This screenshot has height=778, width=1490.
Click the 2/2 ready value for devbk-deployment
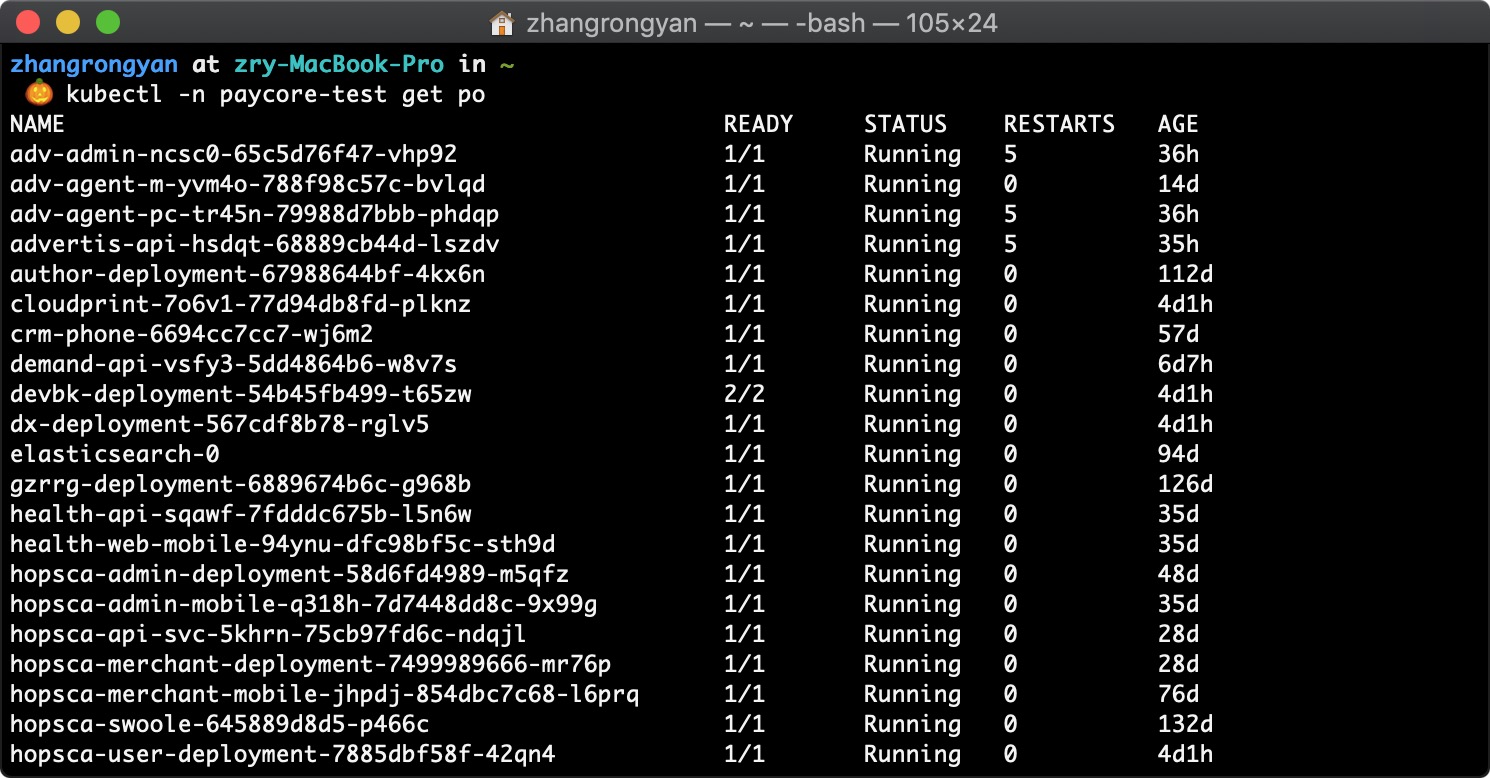pos(744,394)
